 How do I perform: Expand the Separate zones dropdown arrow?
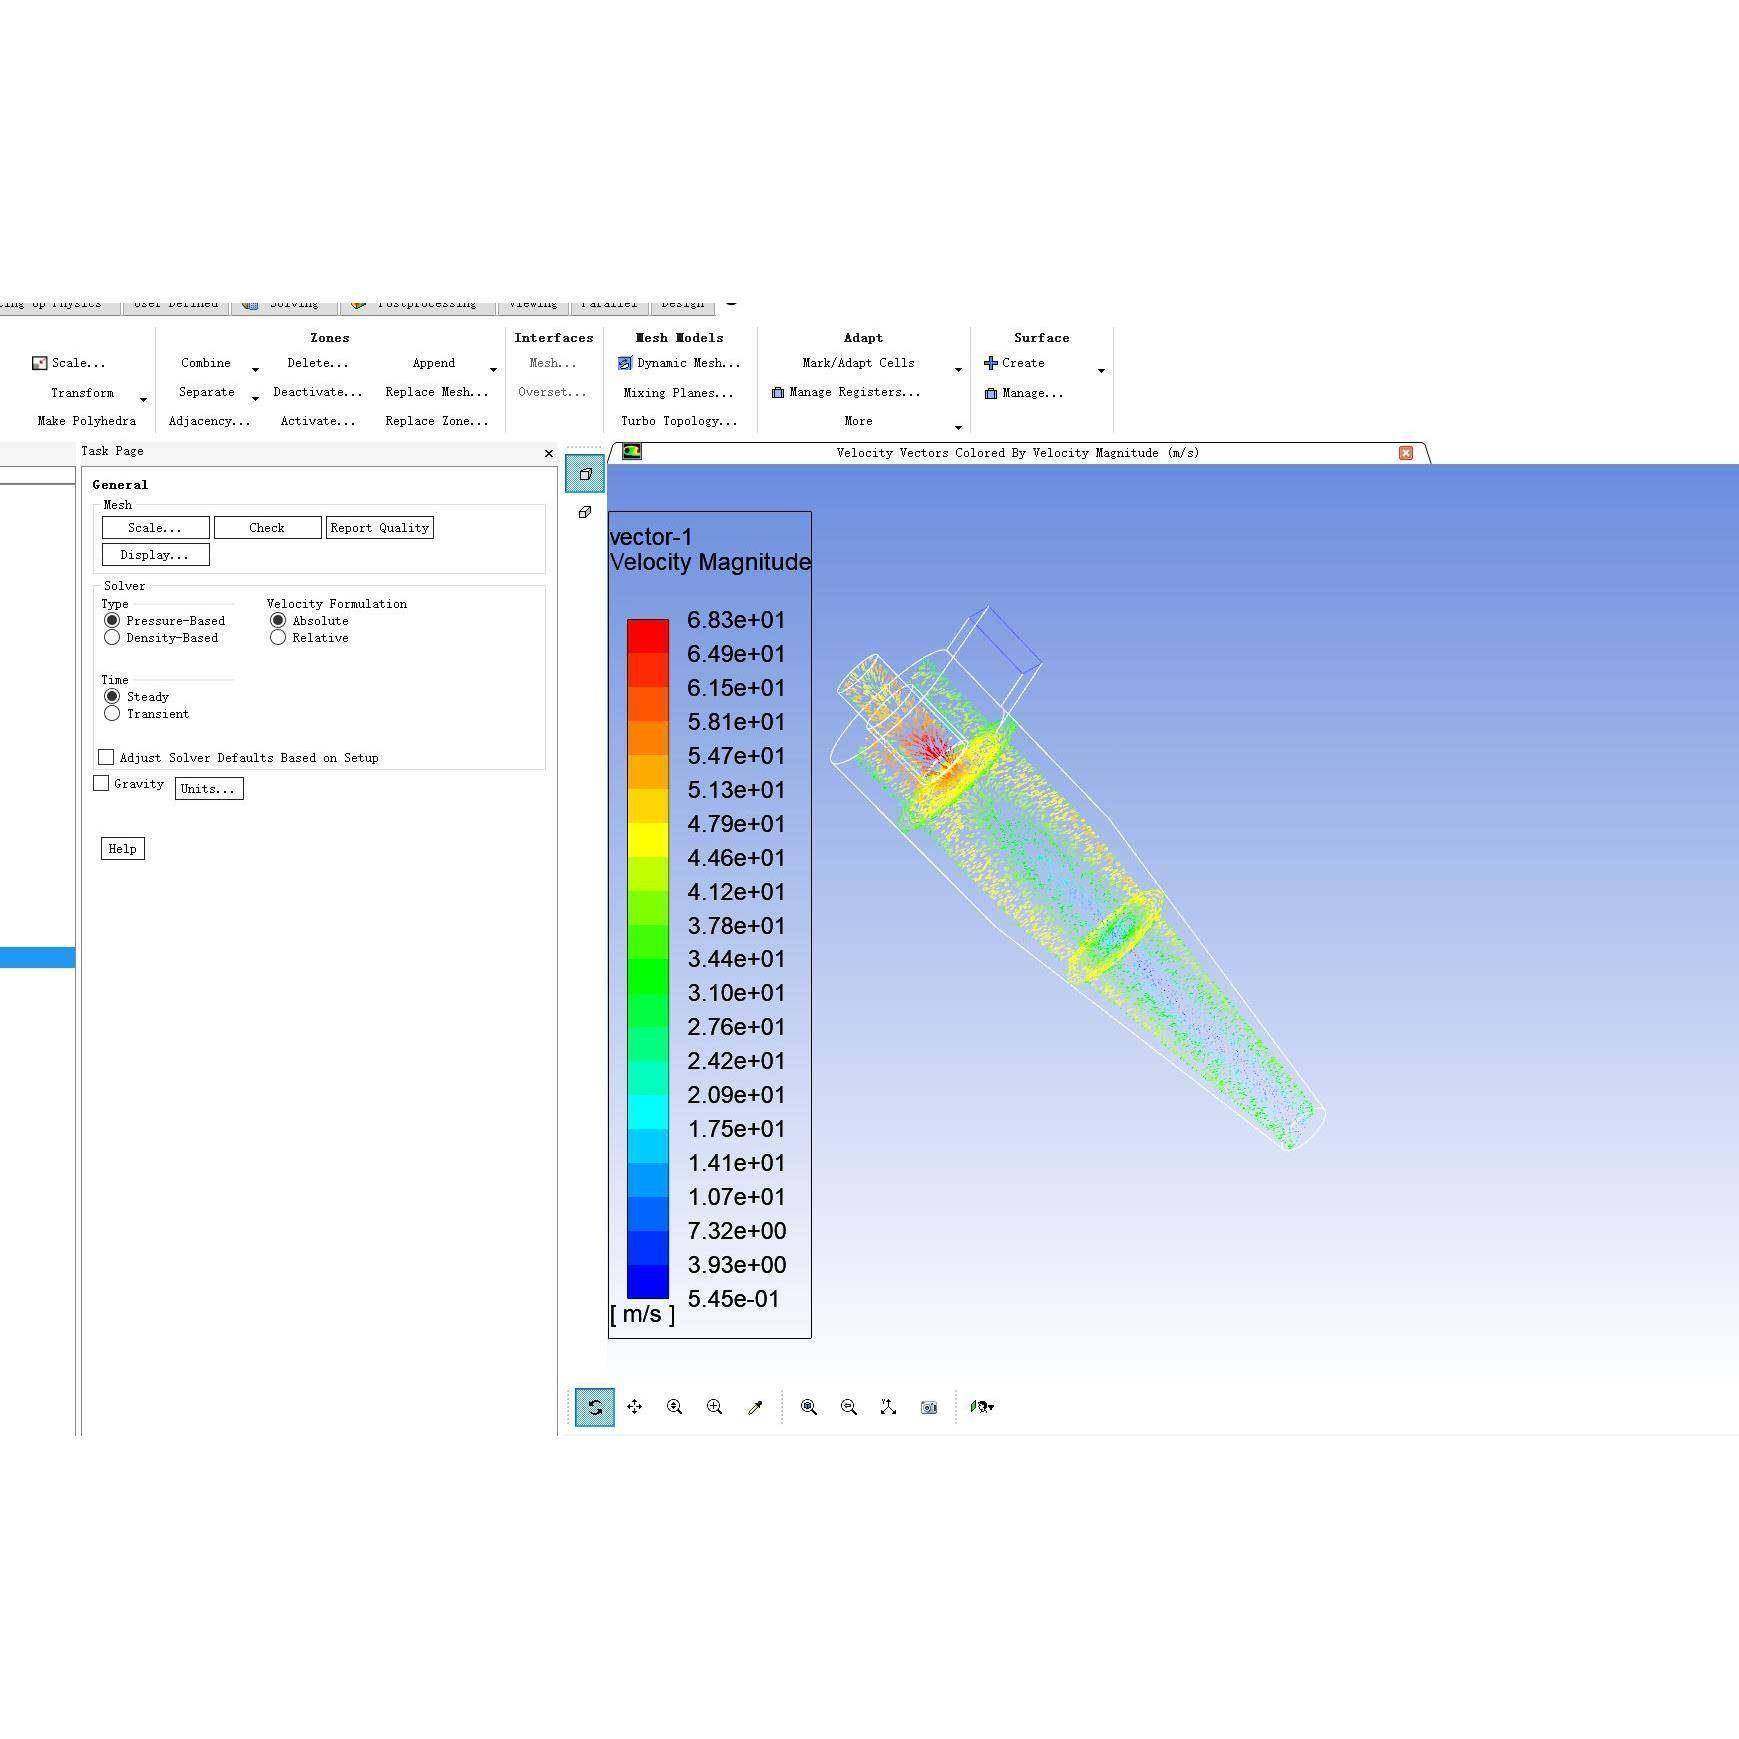tap(255, 399)
